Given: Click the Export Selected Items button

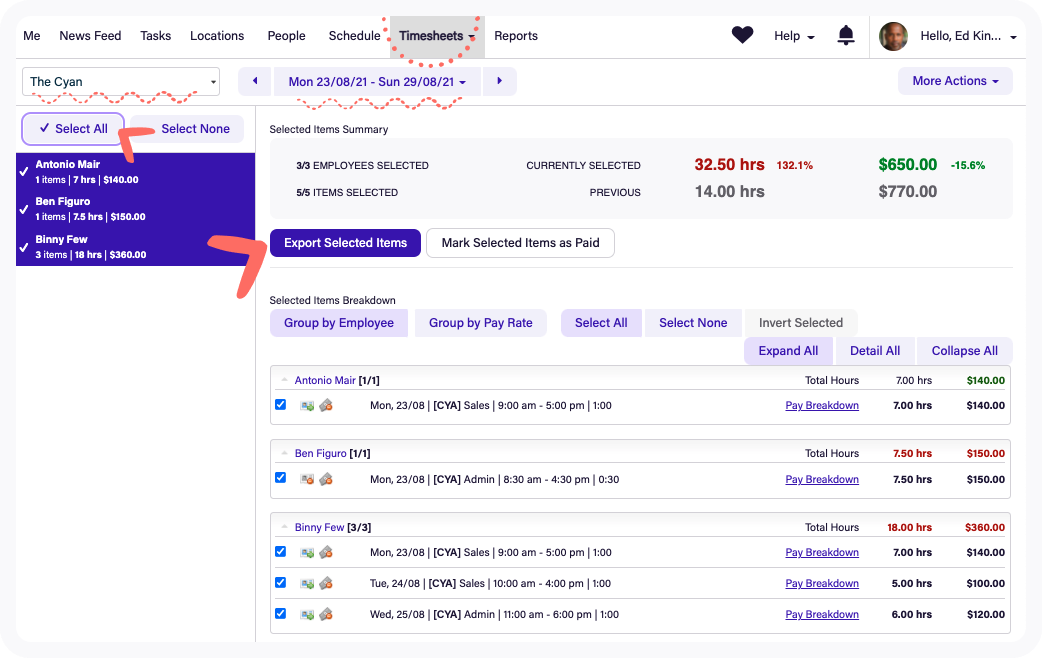Looking at the screenshot, I should pos(344,243).
